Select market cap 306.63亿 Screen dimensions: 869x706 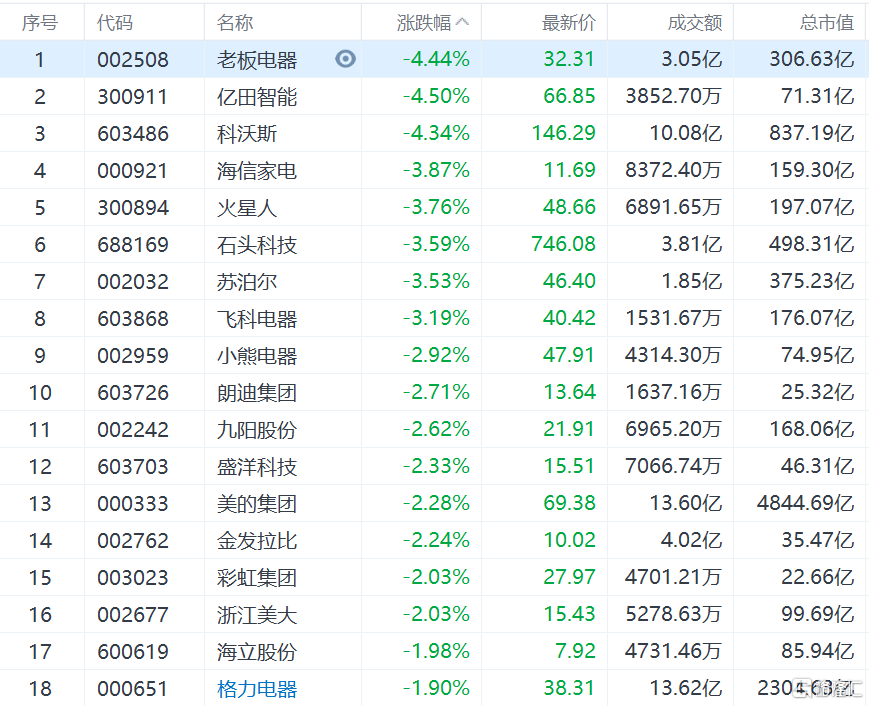click(x=812, y=59)
